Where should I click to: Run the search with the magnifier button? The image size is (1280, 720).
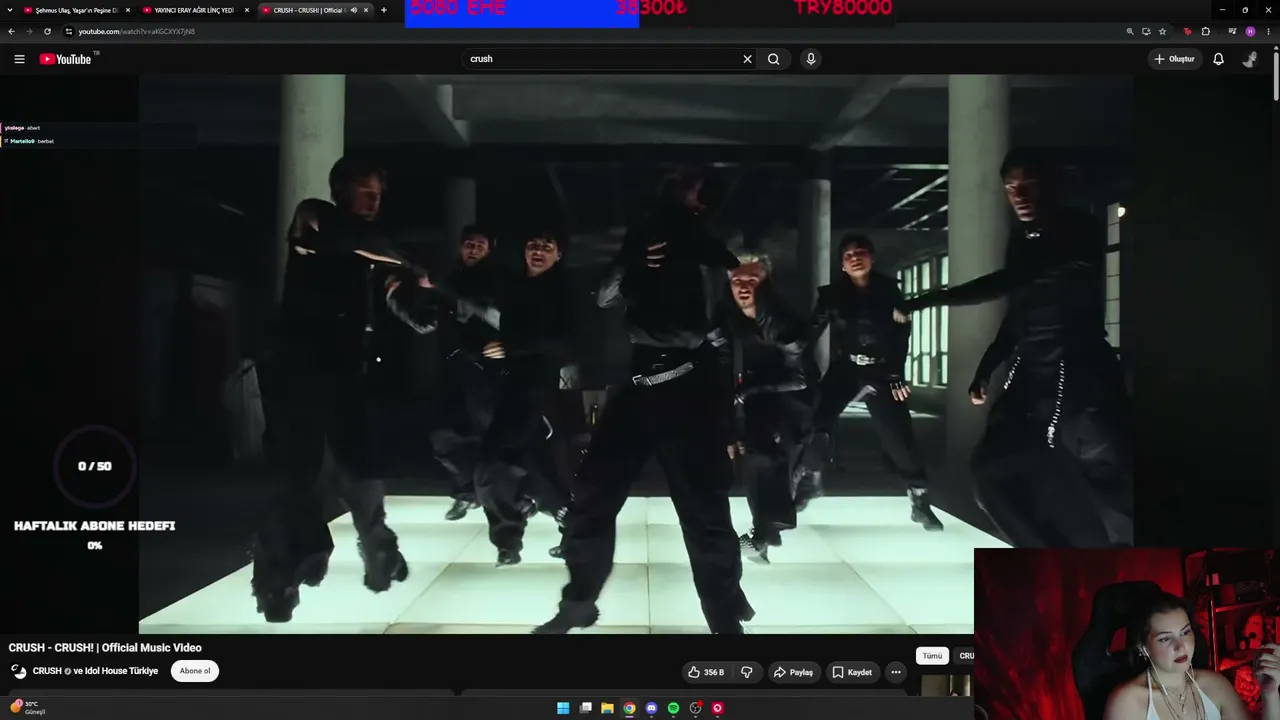point(773,59)
